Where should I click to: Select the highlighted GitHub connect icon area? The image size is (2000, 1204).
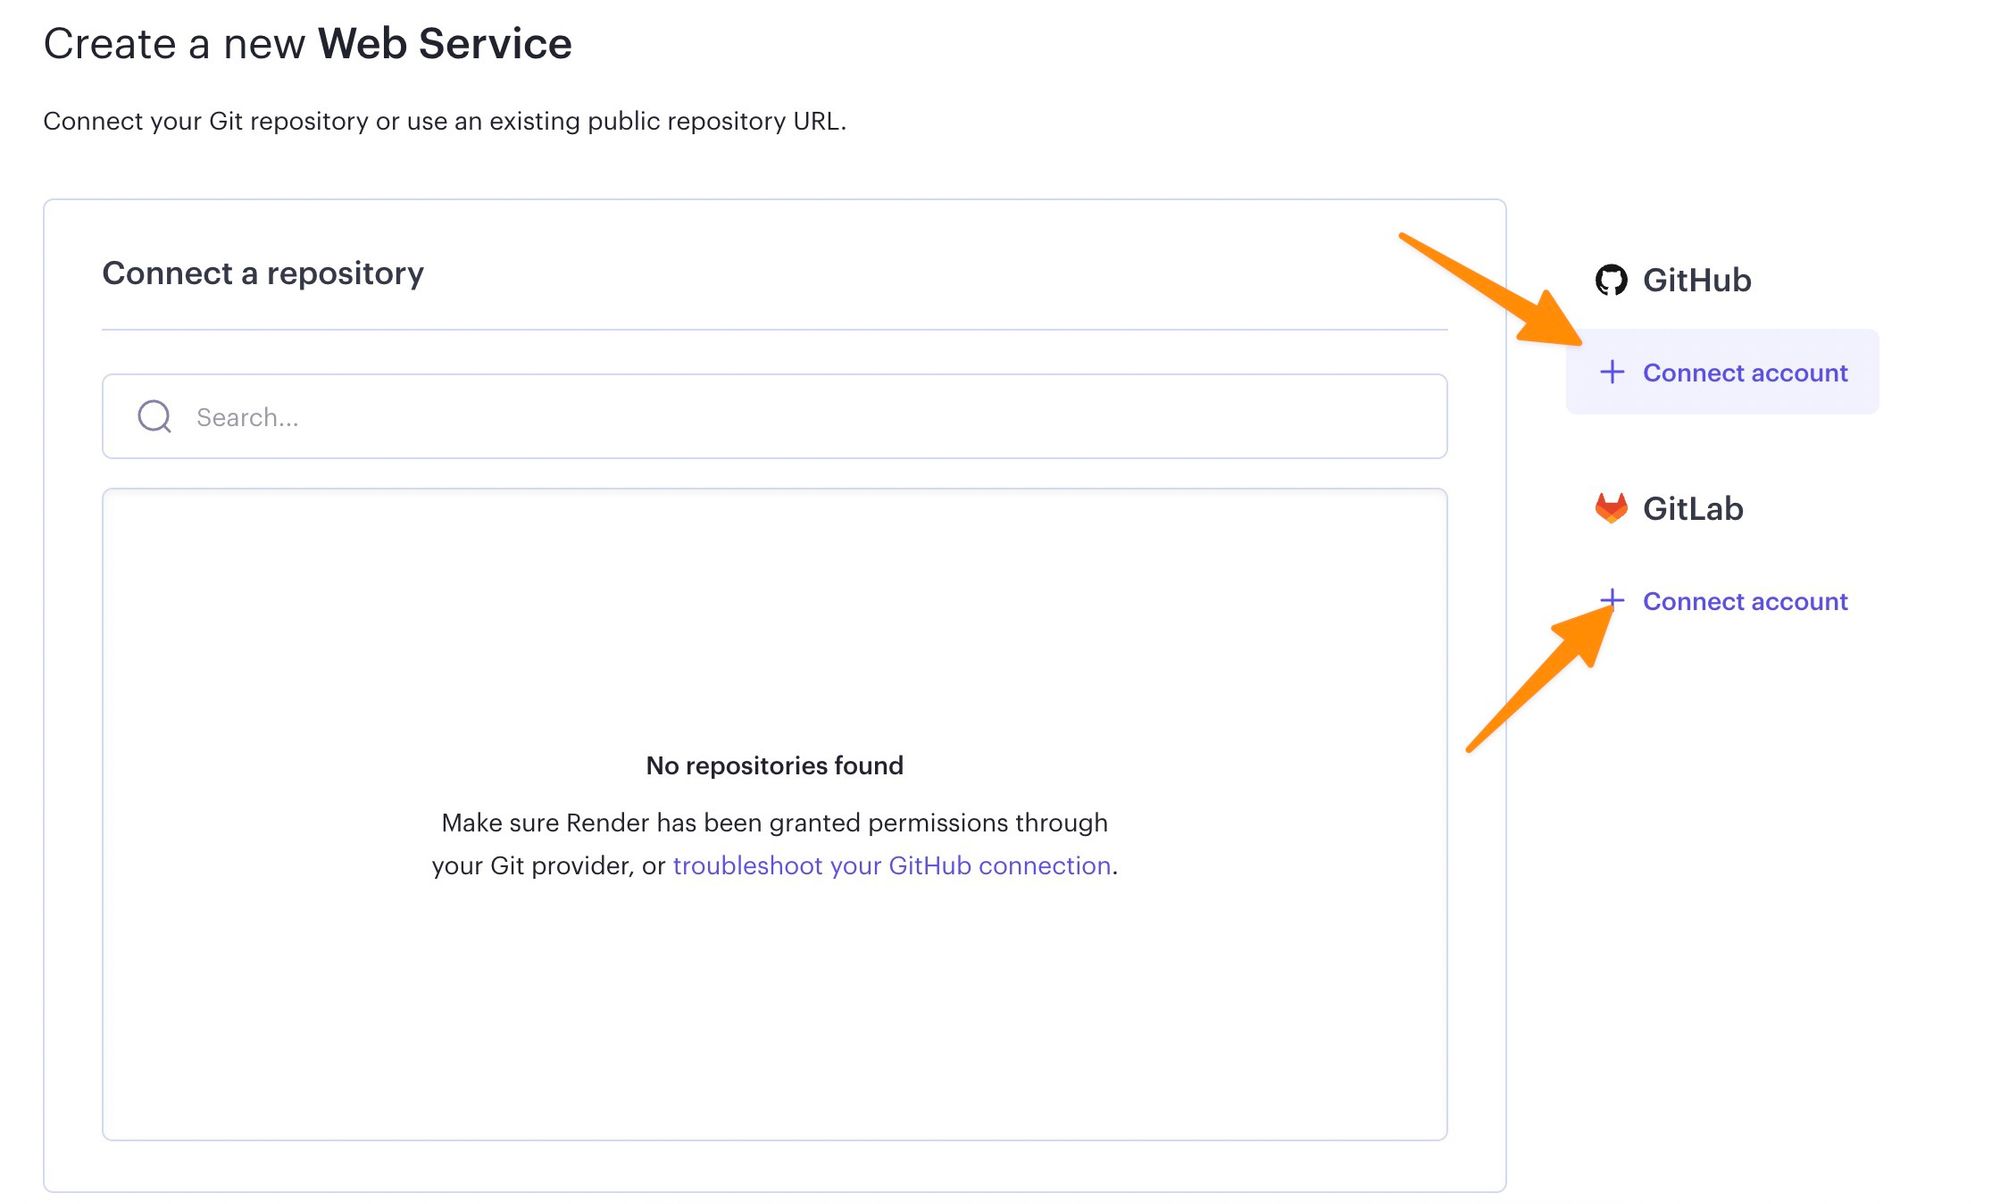[x=1722, y=372]
